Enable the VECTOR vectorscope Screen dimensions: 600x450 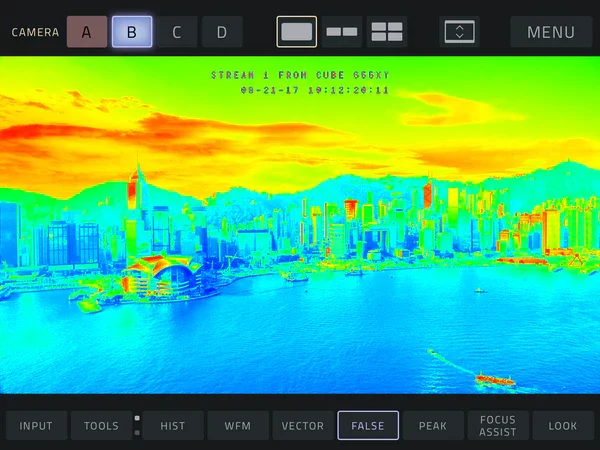(x=303, y=426)
